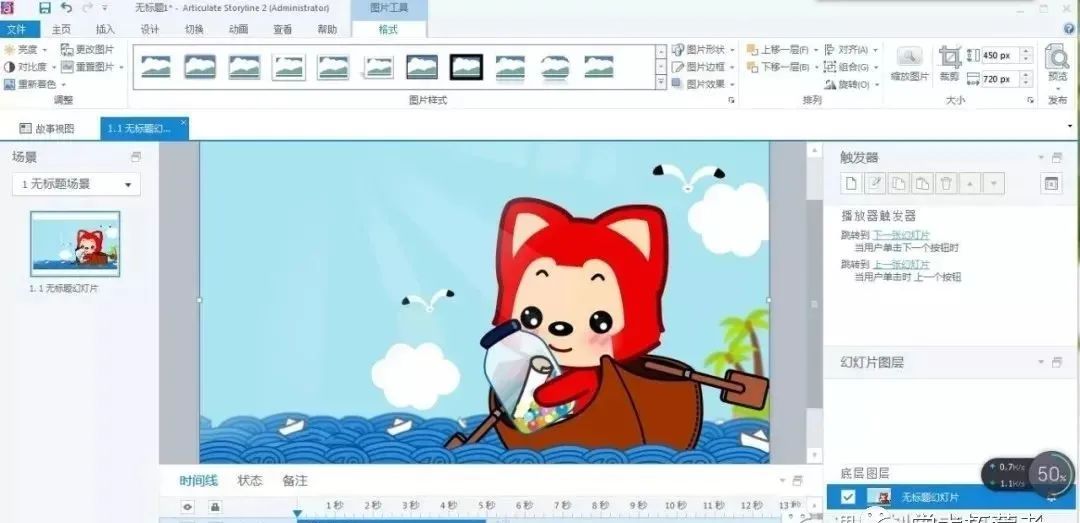The image size is (1080, 523).
Task: Toggle the 无标题幻灯片 base layer checkbox
Action: point(849,497)
